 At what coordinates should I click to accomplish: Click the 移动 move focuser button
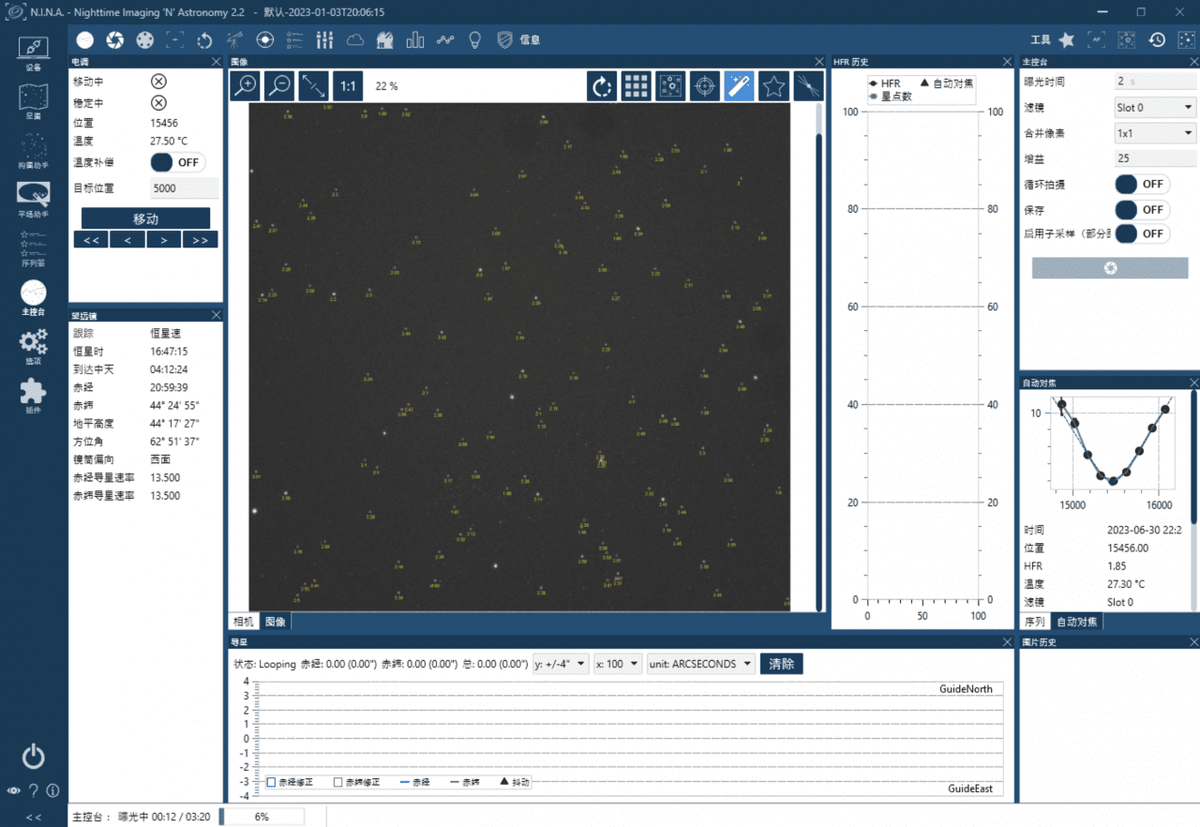146,218
